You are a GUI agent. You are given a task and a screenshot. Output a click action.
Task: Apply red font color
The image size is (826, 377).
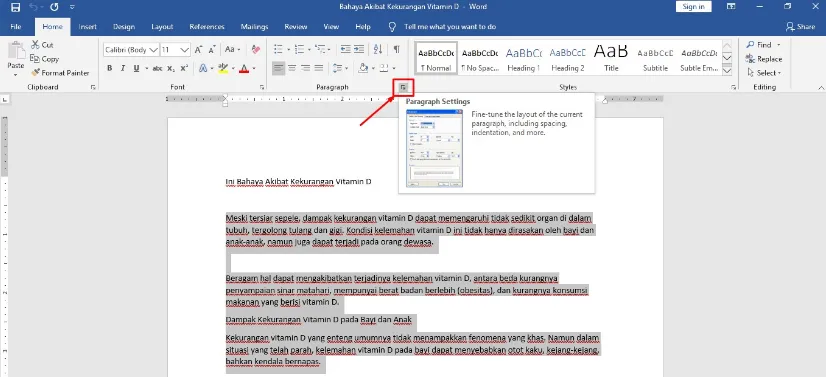(x=243, y=68)
